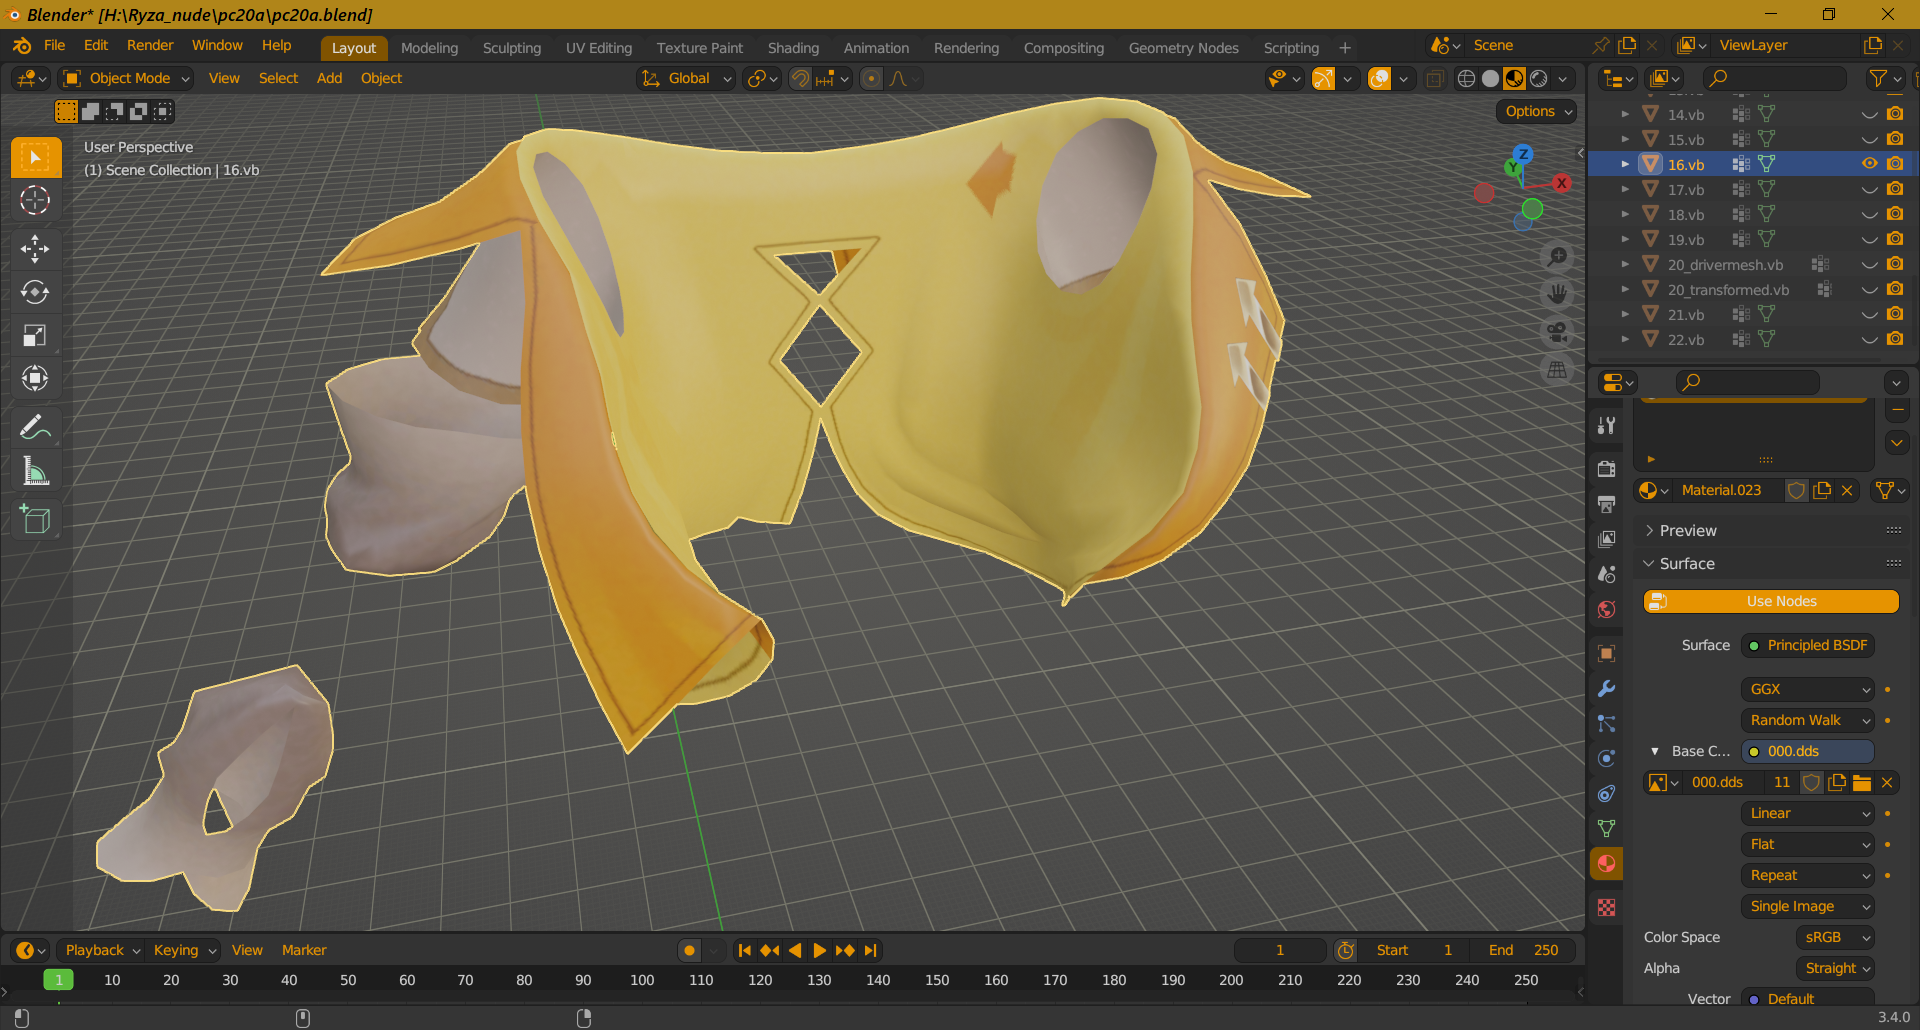Open the sRGB color space dropdown
The width and height of the screenshot is (1920, 1030).
tap(1835, 937)
